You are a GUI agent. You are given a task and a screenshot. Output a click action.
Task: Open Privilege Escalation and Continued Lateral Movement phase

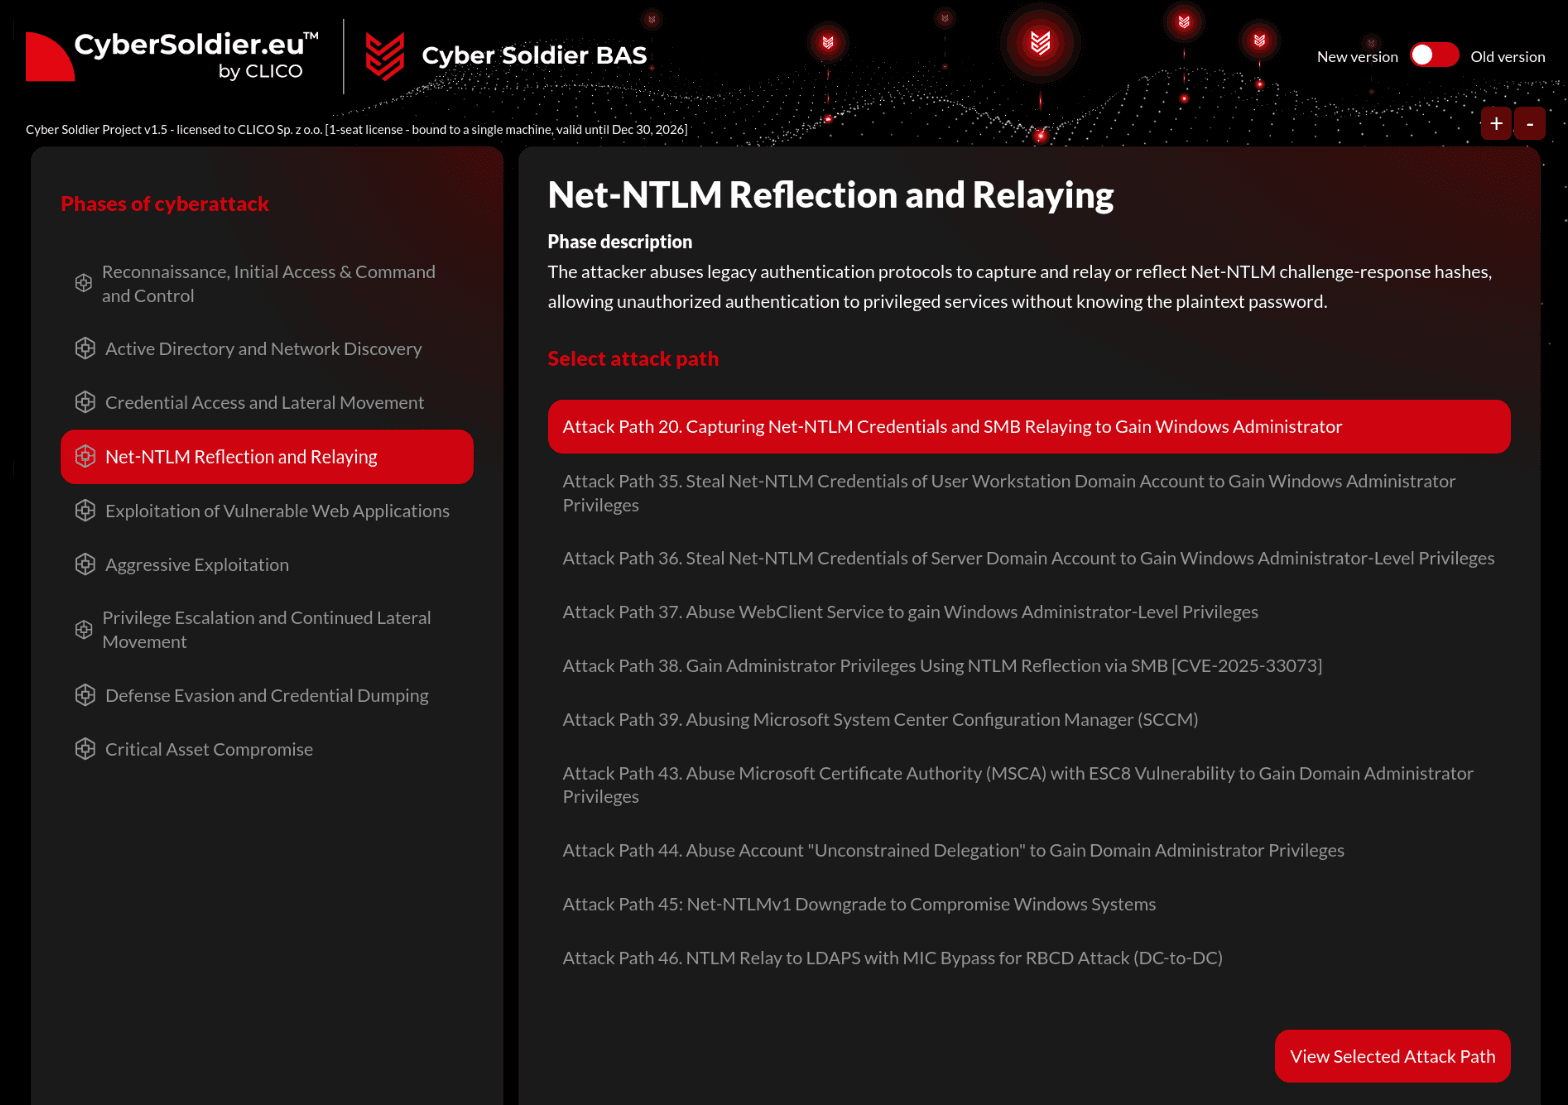267,630
